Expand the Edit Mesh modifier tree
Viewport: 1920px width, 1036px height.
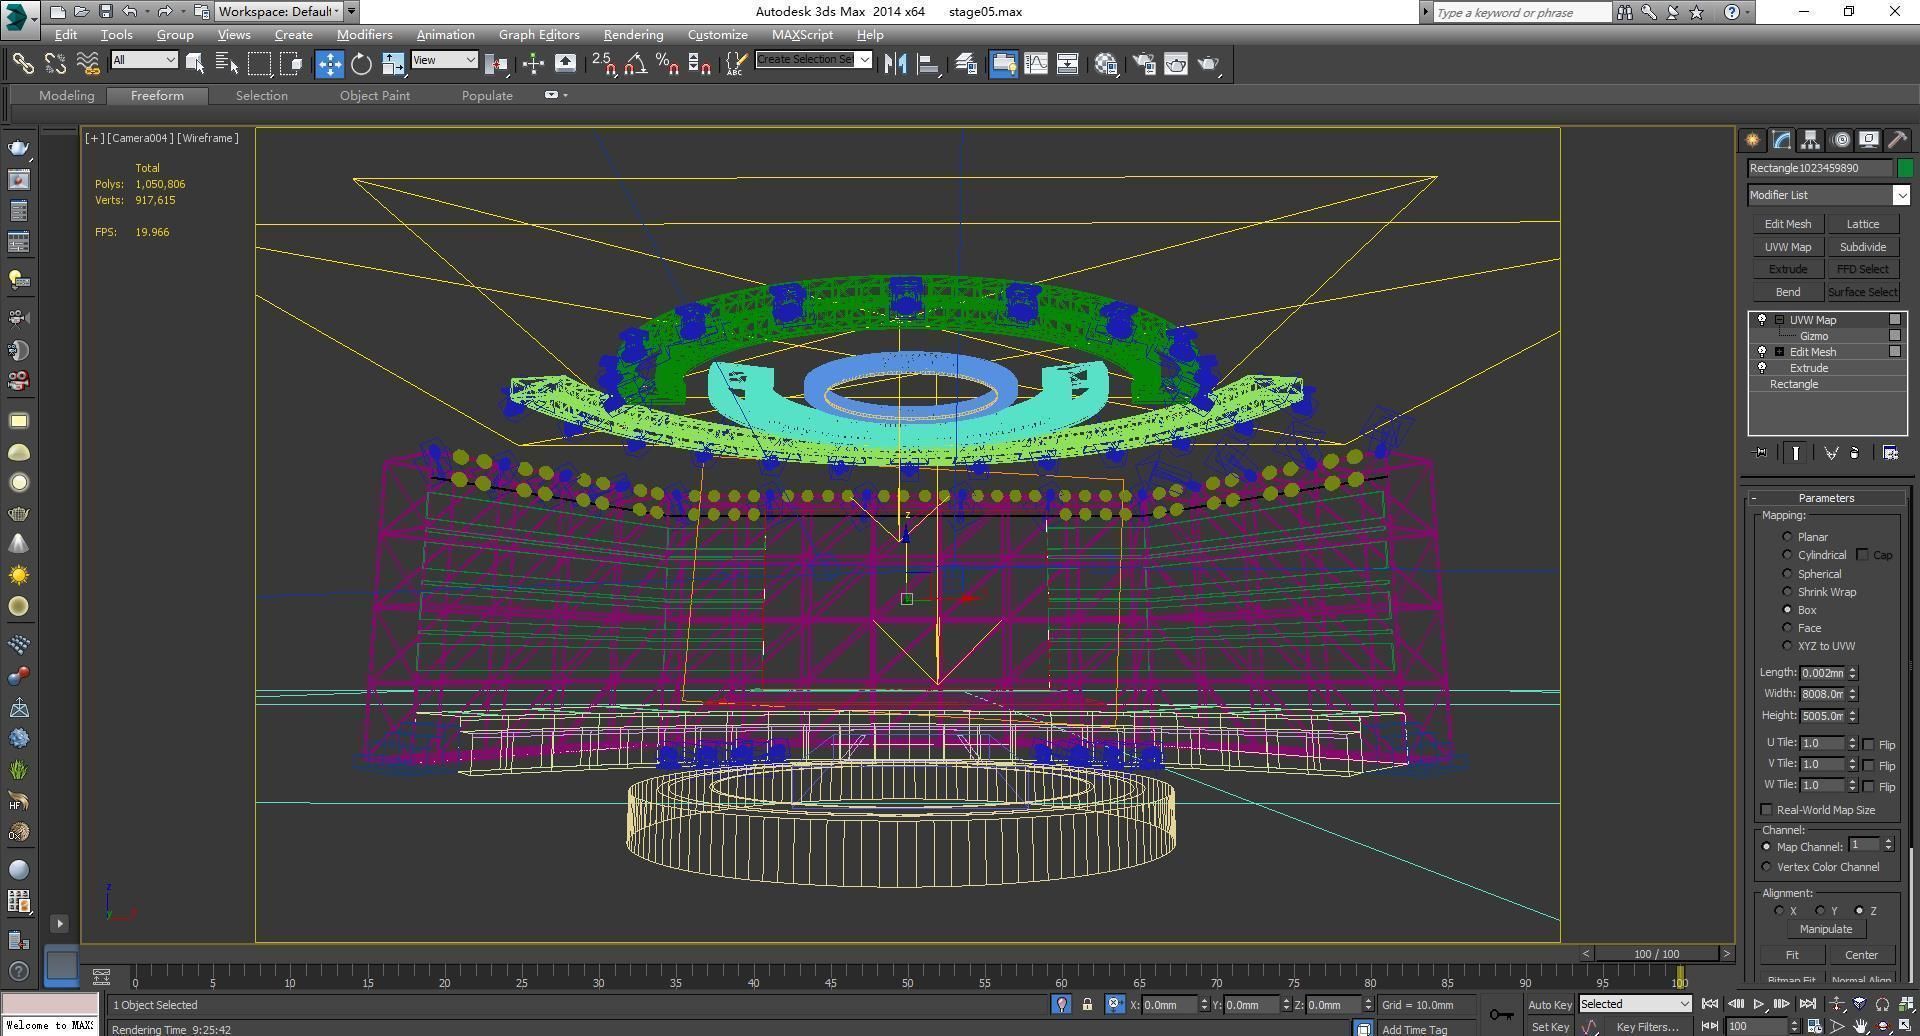coord(1779,352)
